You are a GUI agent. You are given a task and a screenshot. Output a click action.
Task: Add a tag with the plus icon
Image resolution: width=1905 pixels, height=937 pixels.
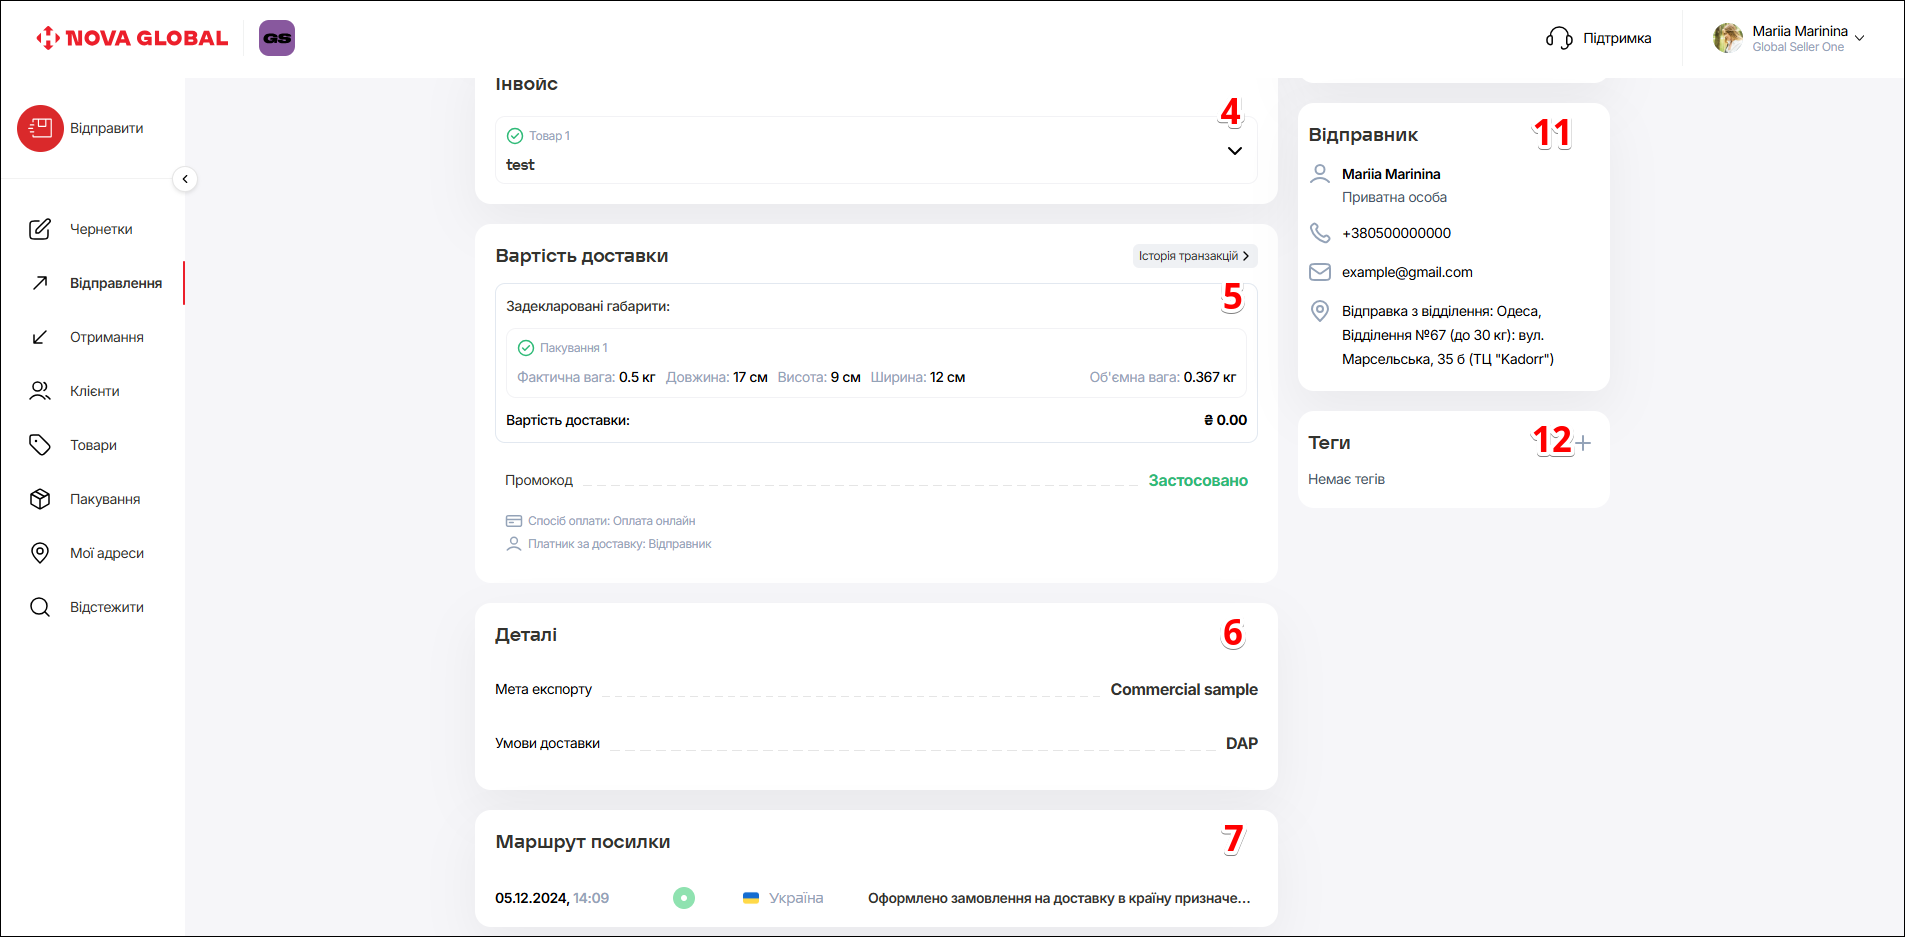click(1582, 443)
